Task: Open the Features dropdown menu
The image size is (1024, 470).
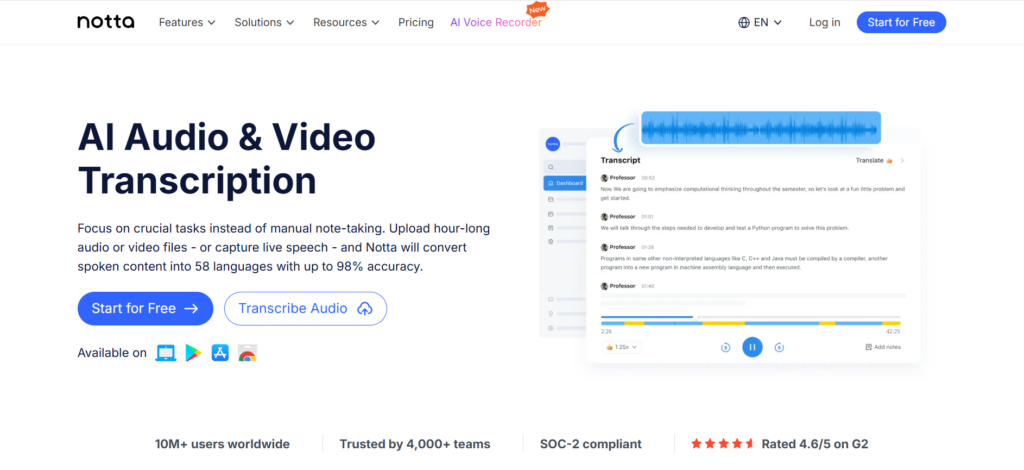Action: (187, 22)
